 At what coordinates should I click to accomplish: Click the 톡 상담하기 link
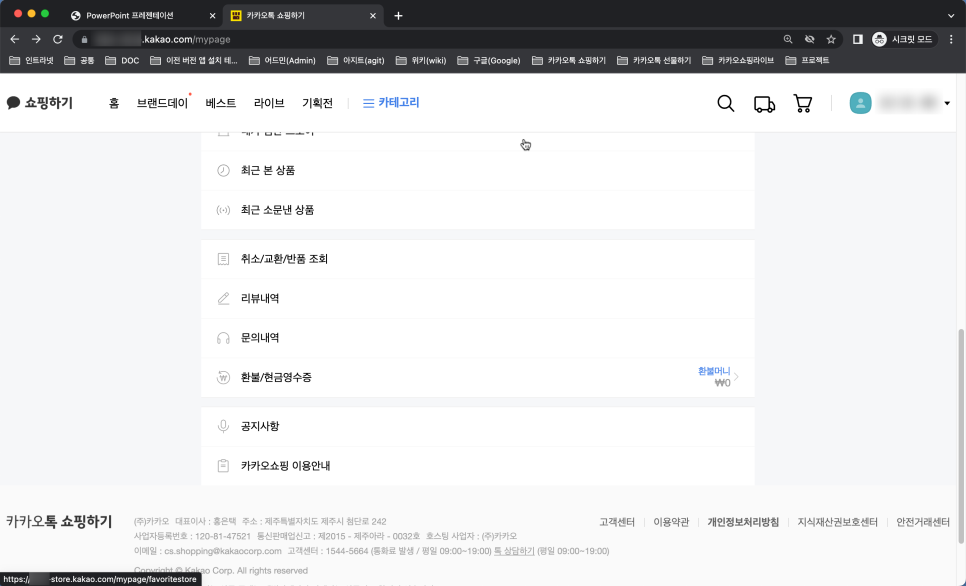point(514,551)
